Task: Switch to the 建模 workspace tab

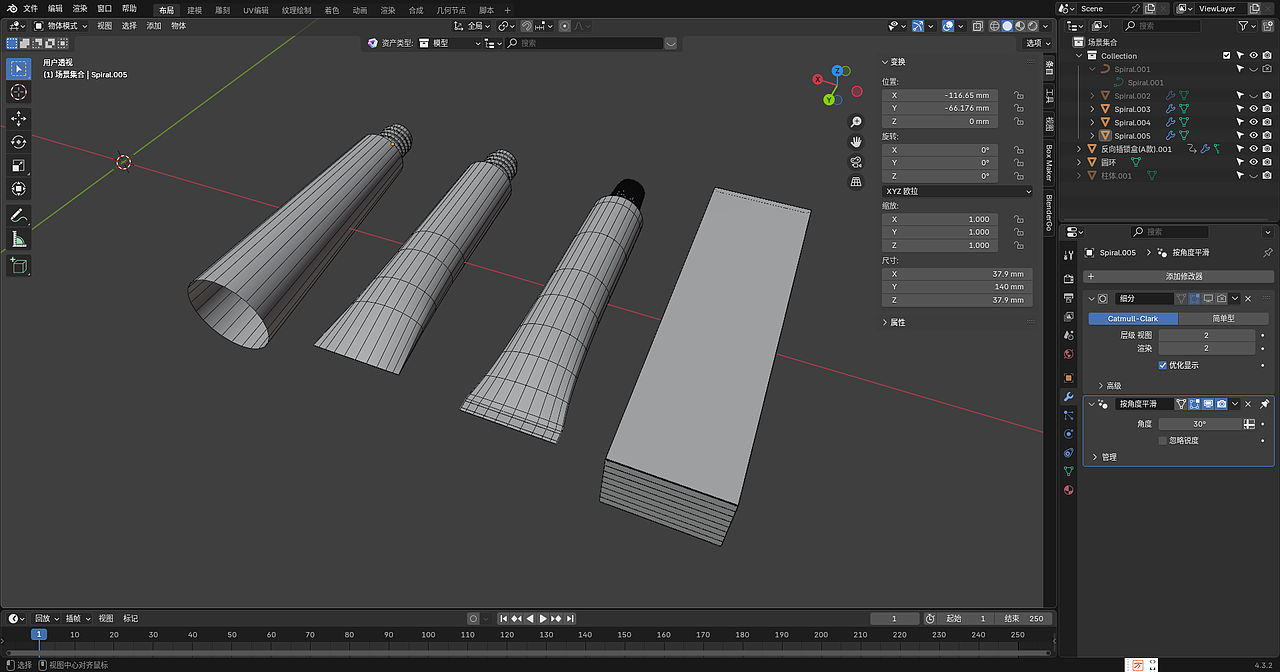Action: (194, 9)
